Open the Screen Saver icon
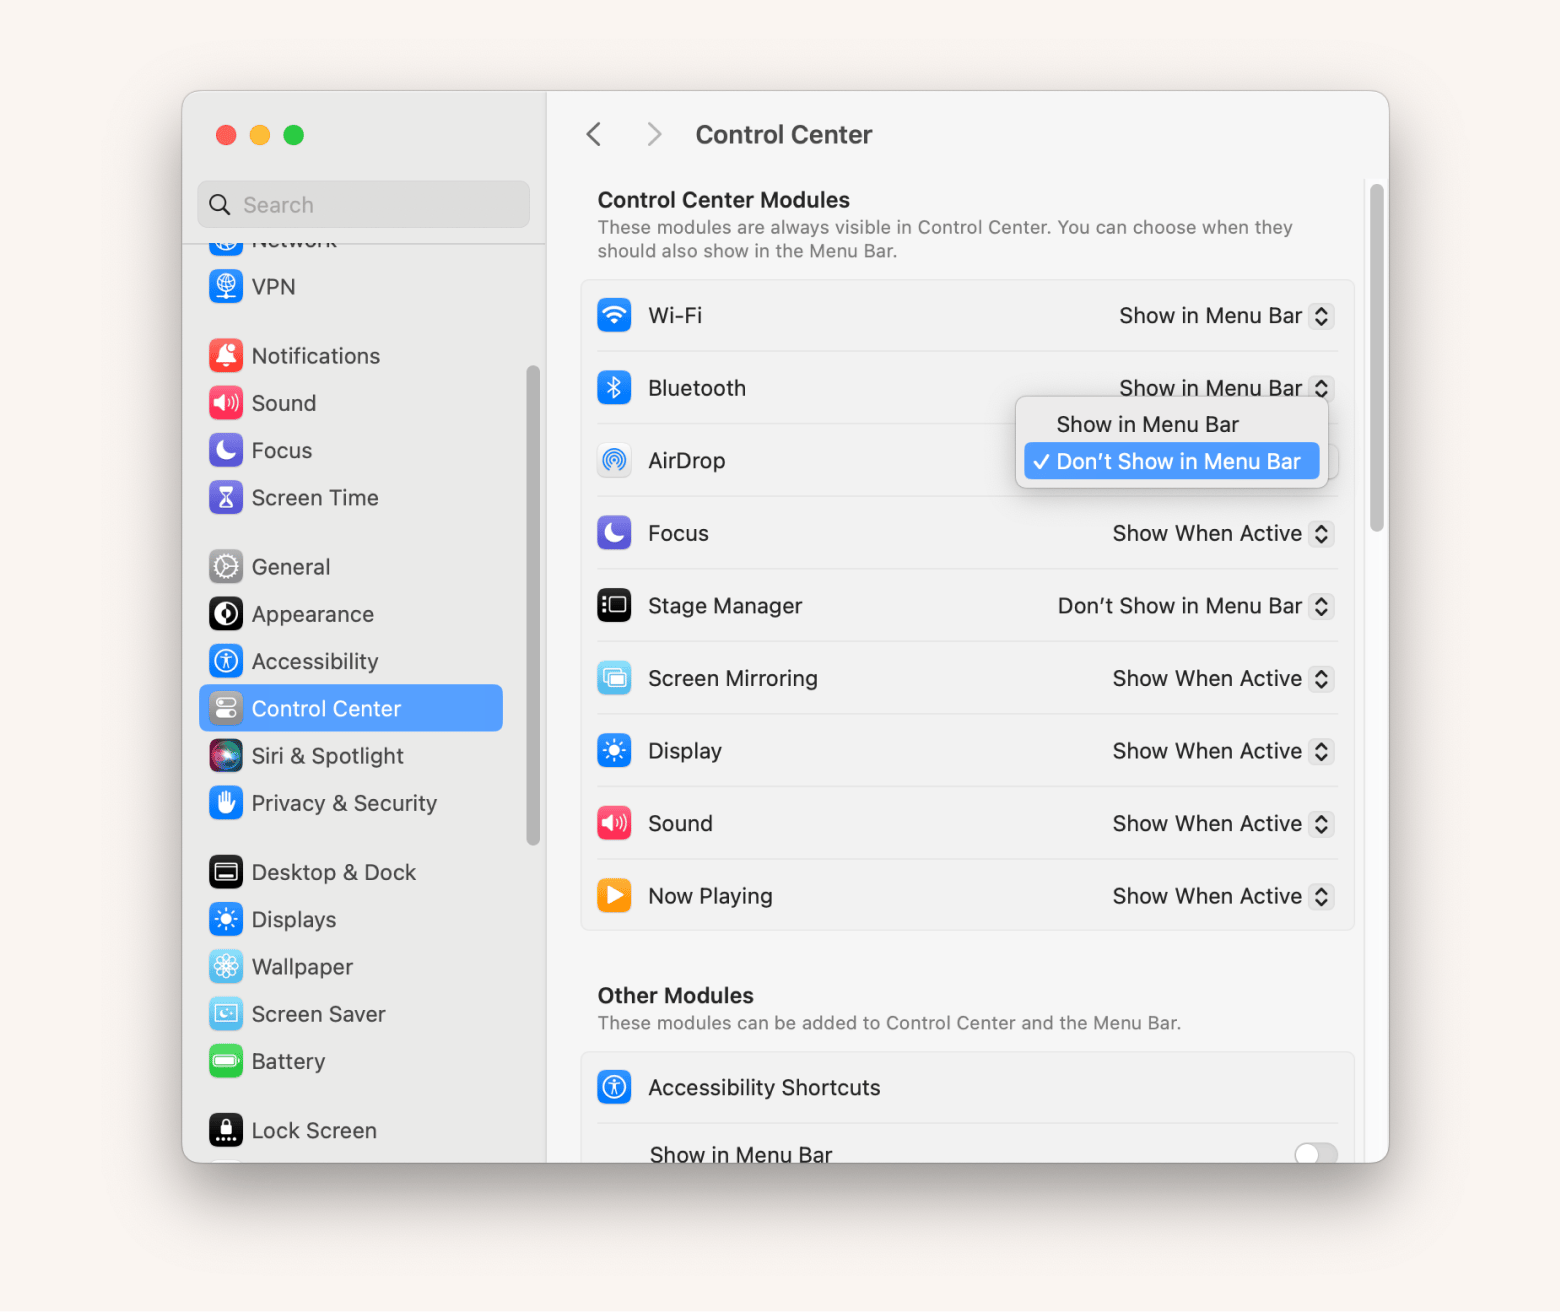The width and height of the screenshot is (1560, 1312). (x=226, y=1014)
